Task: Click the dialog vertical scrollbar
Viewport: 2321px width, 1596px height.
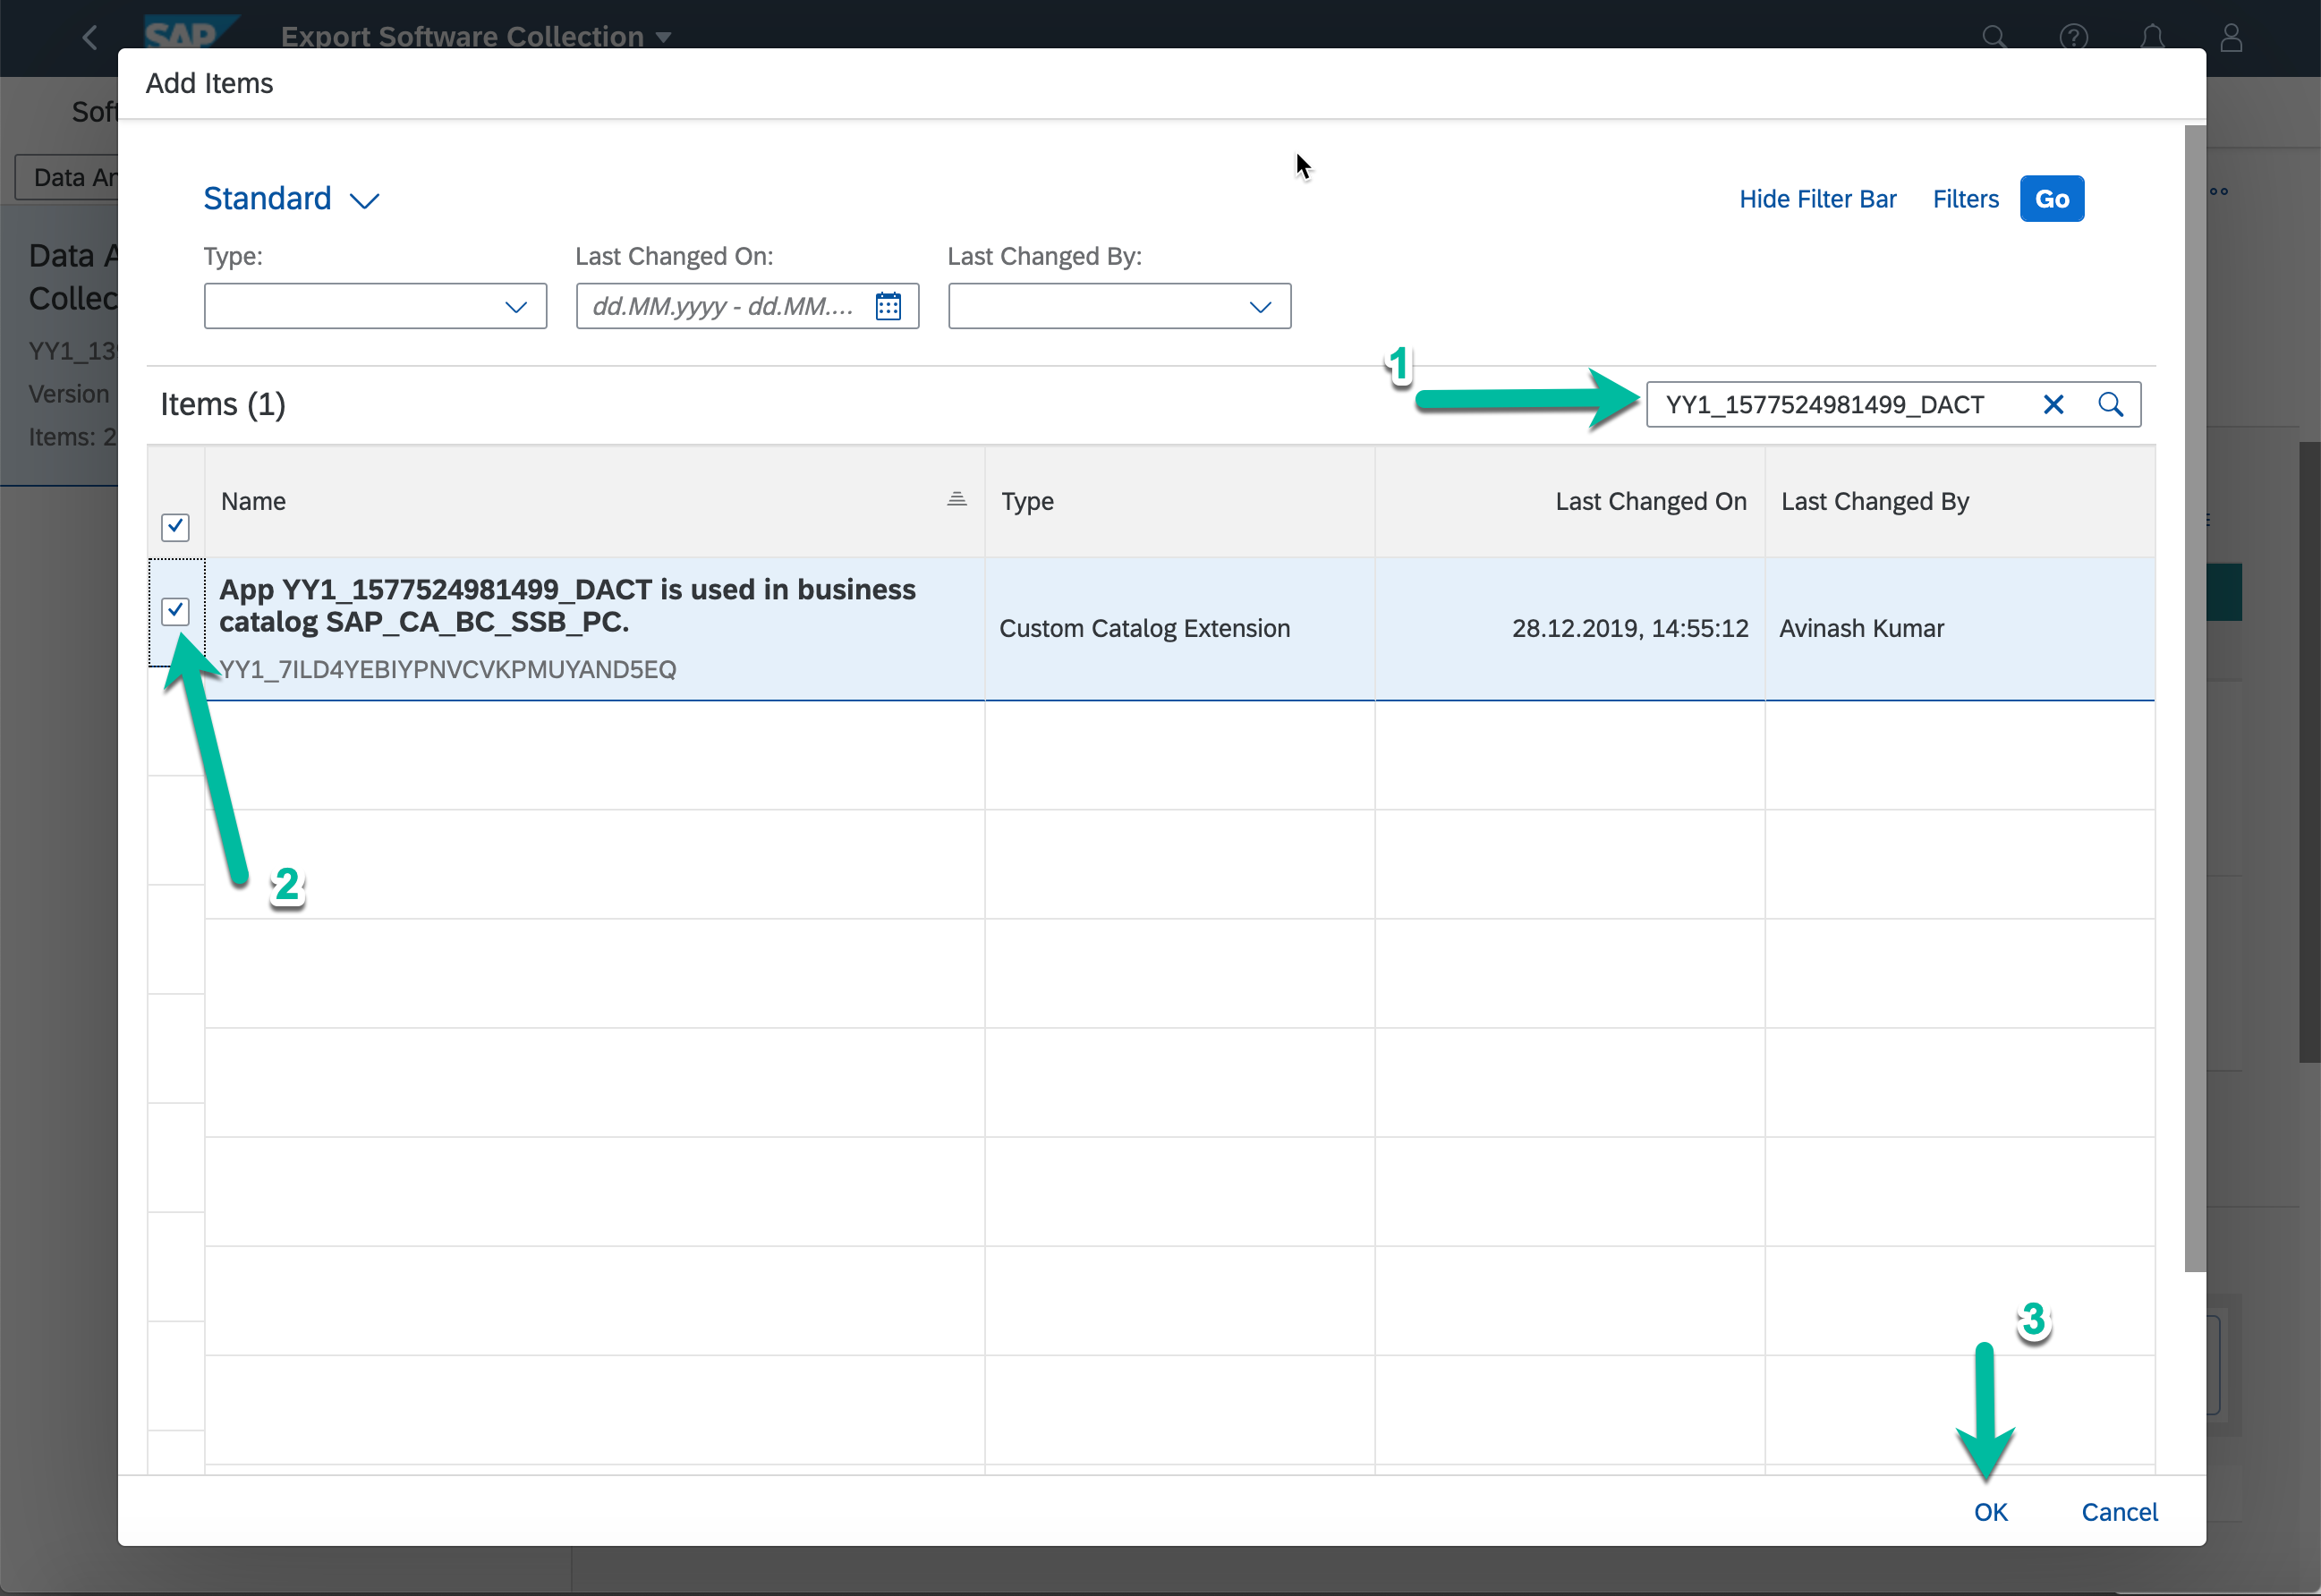Action: tap(2194, 700)
